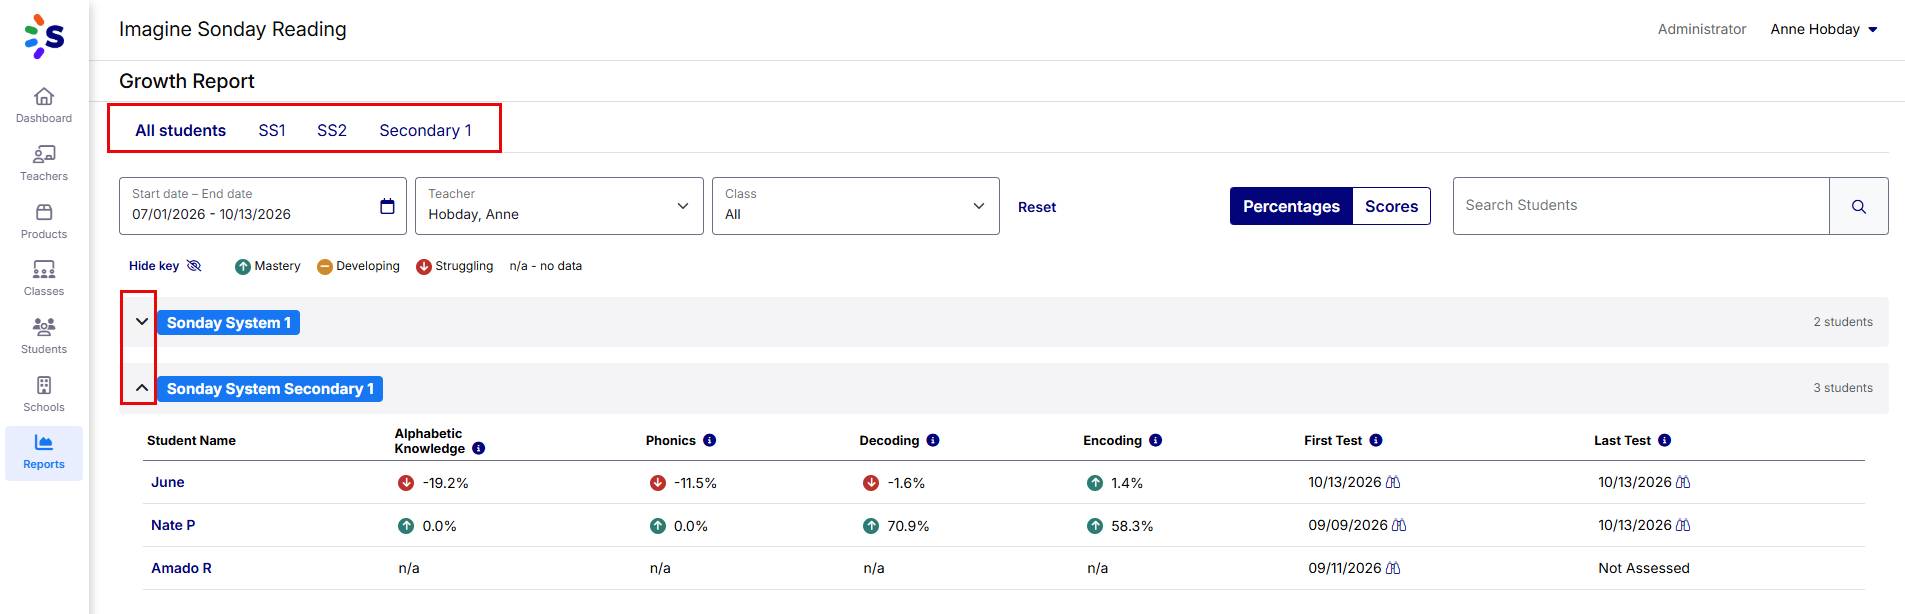
Task: Show info for Alphabetic Knowledge column
Action: tap(479, 448)
